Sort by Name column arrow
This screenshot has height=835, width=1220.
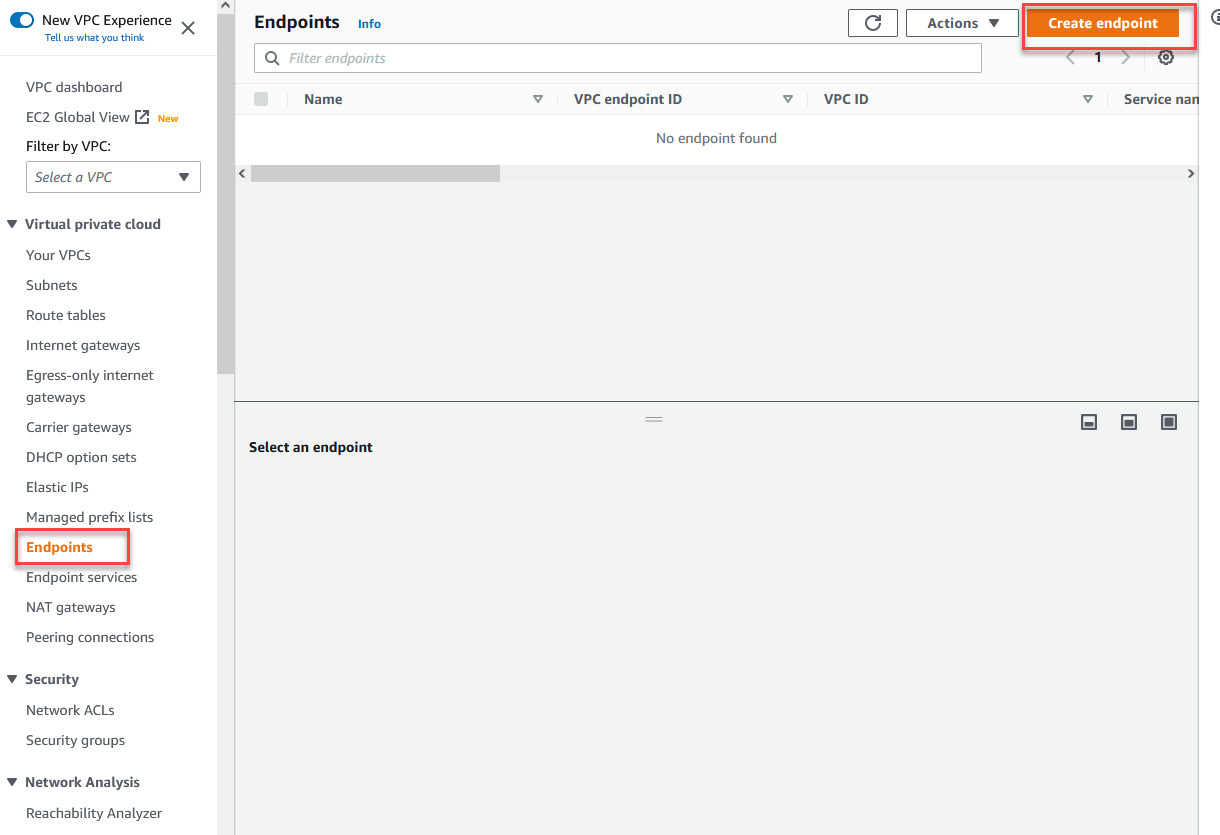click(538, 99)
